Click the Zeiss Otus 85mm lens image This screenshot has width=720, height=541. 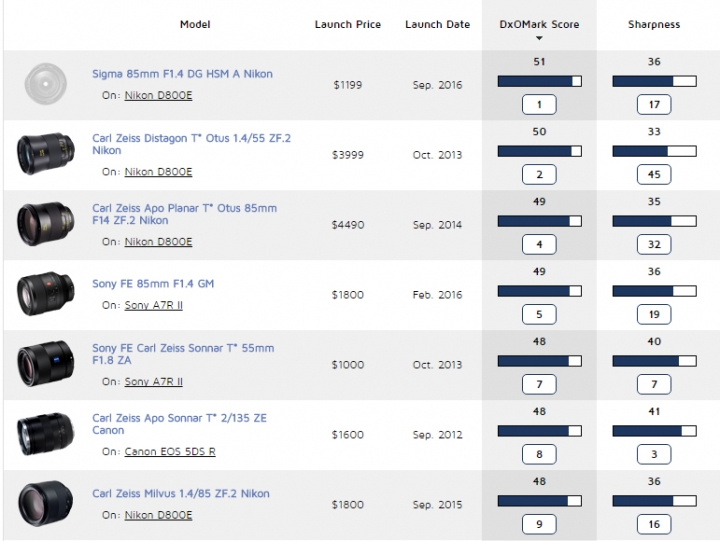coord(45,225)
